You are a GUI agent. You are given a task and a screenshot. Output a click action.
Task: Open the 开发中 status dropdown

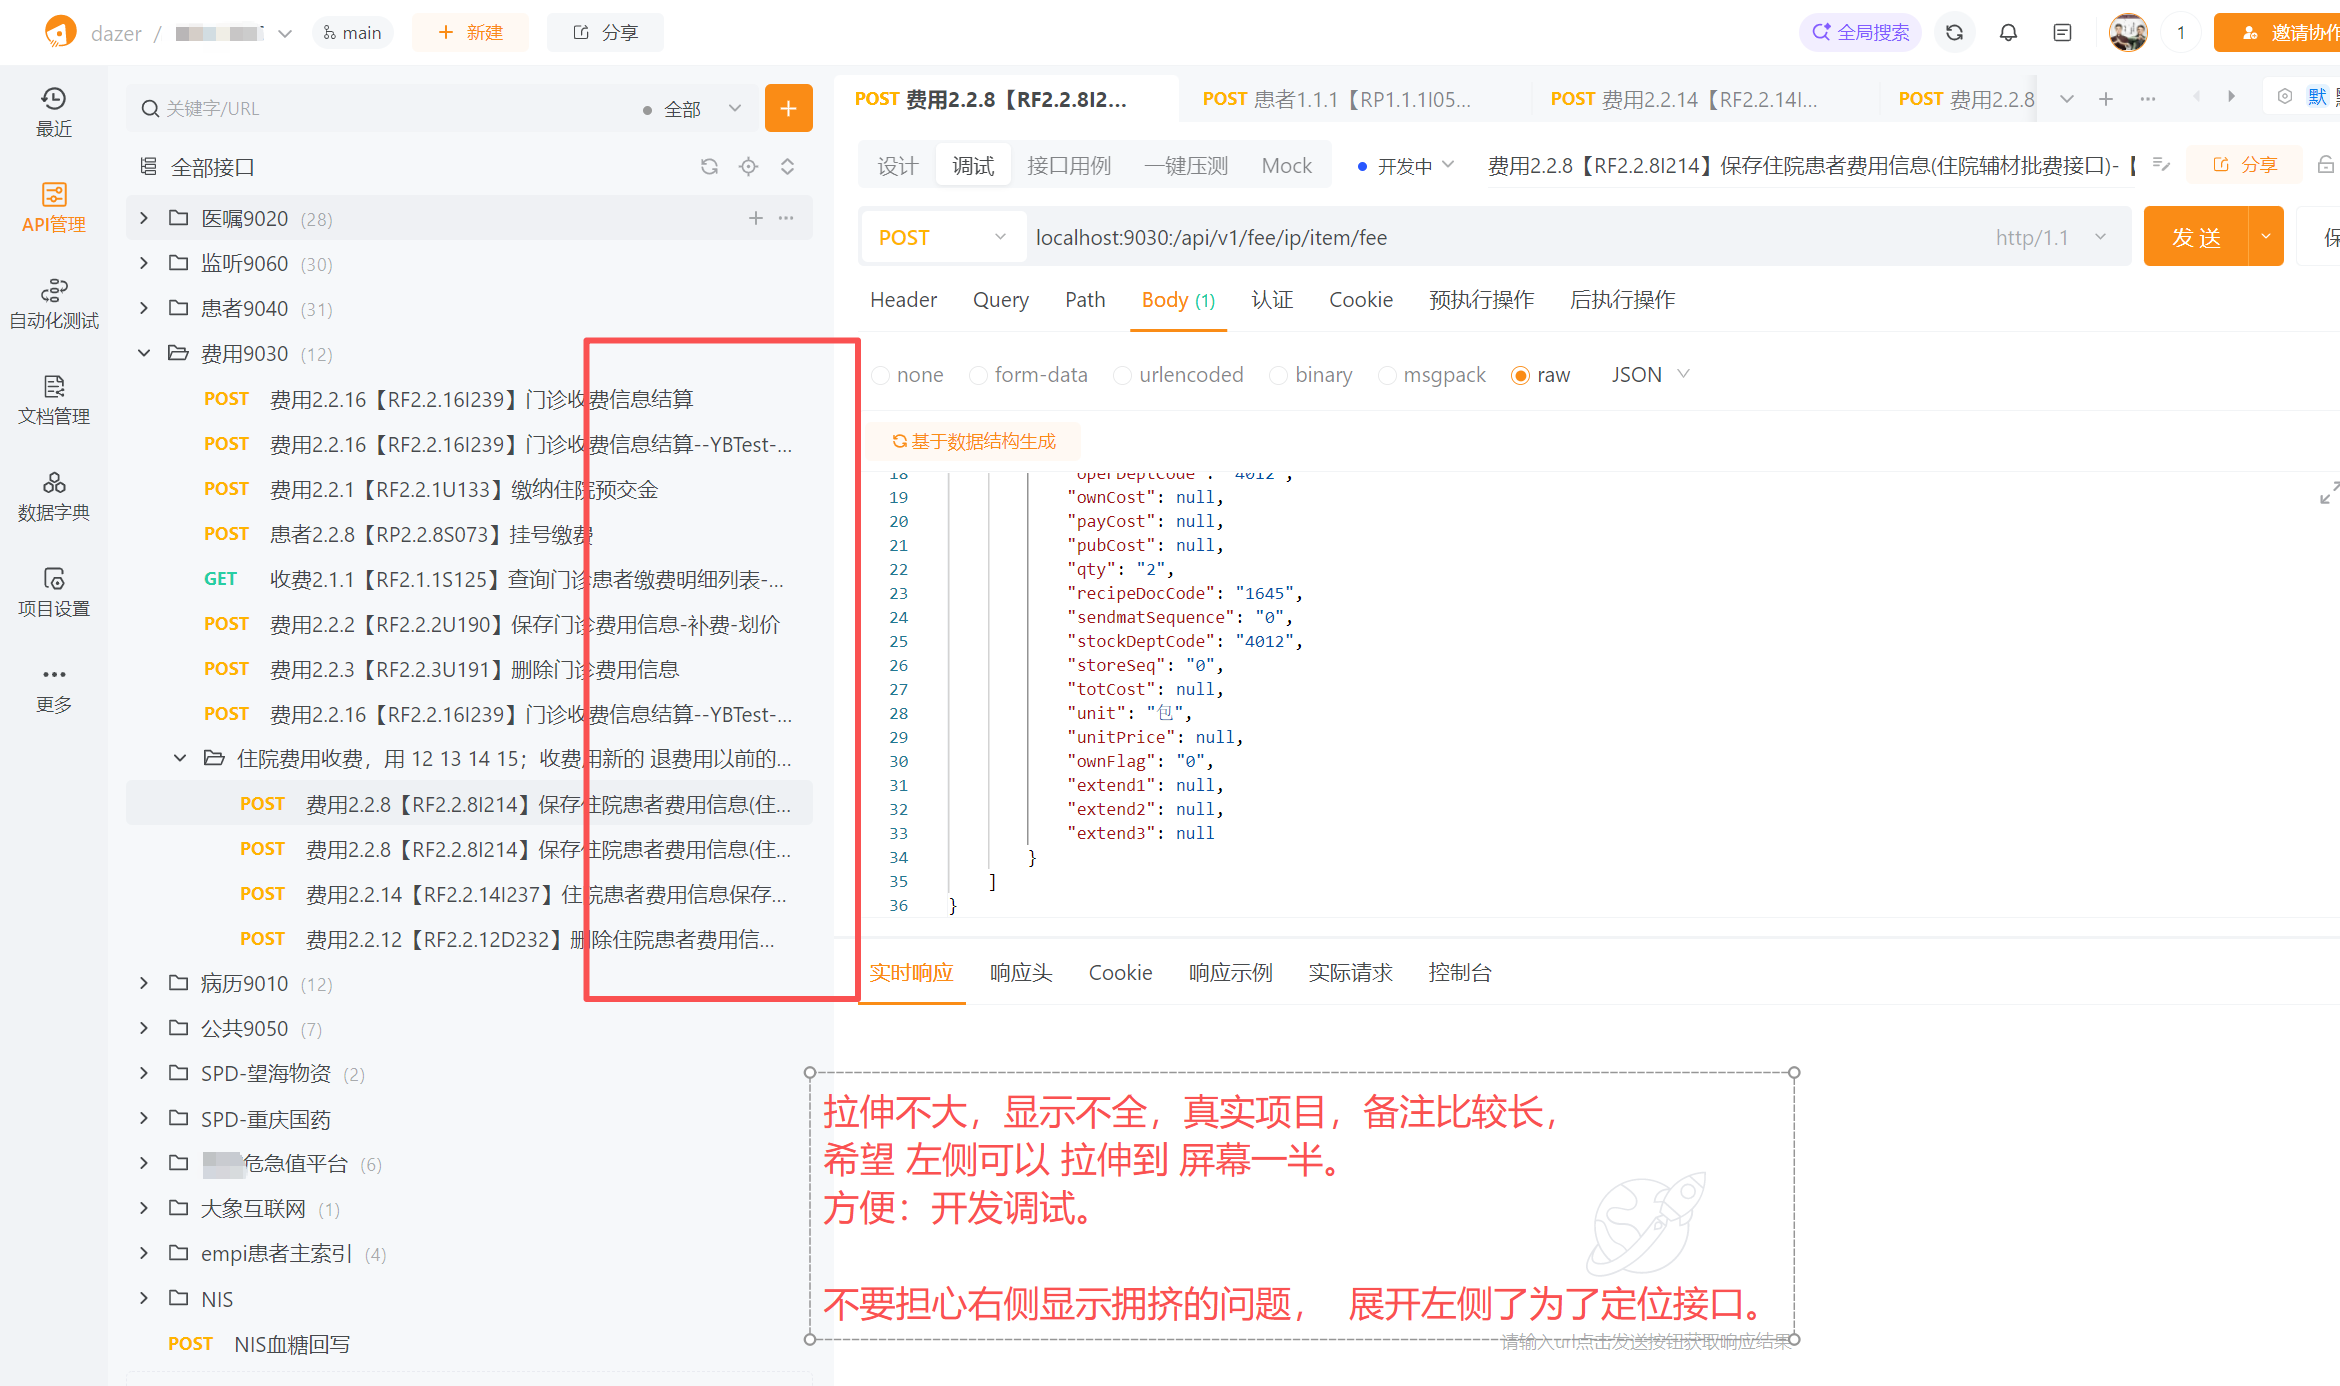[x=1404, y=166]
